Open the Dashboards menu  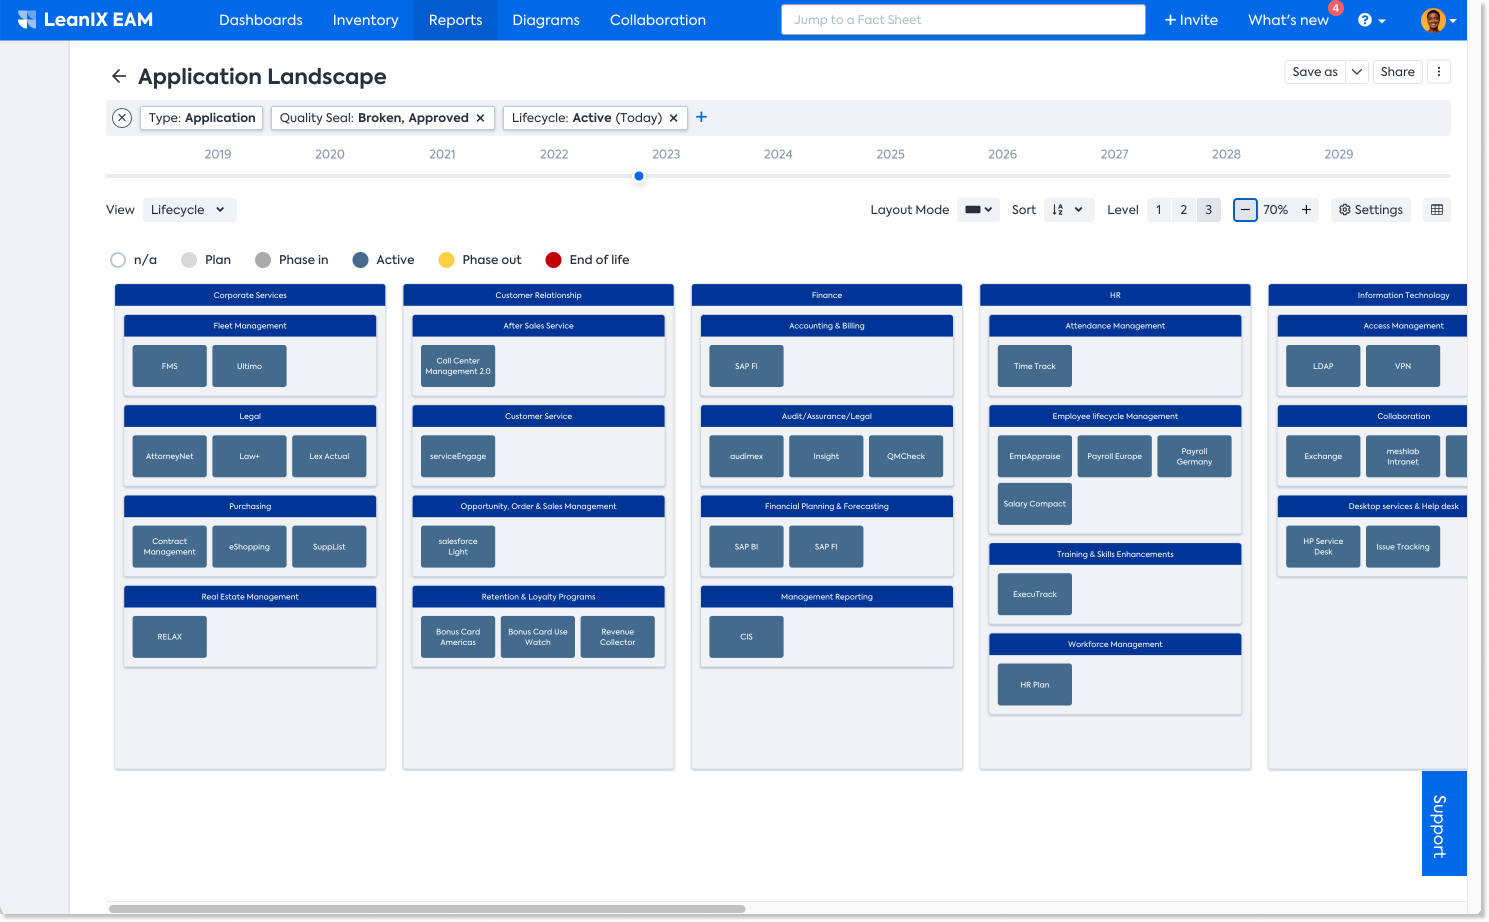click(261, 20)
